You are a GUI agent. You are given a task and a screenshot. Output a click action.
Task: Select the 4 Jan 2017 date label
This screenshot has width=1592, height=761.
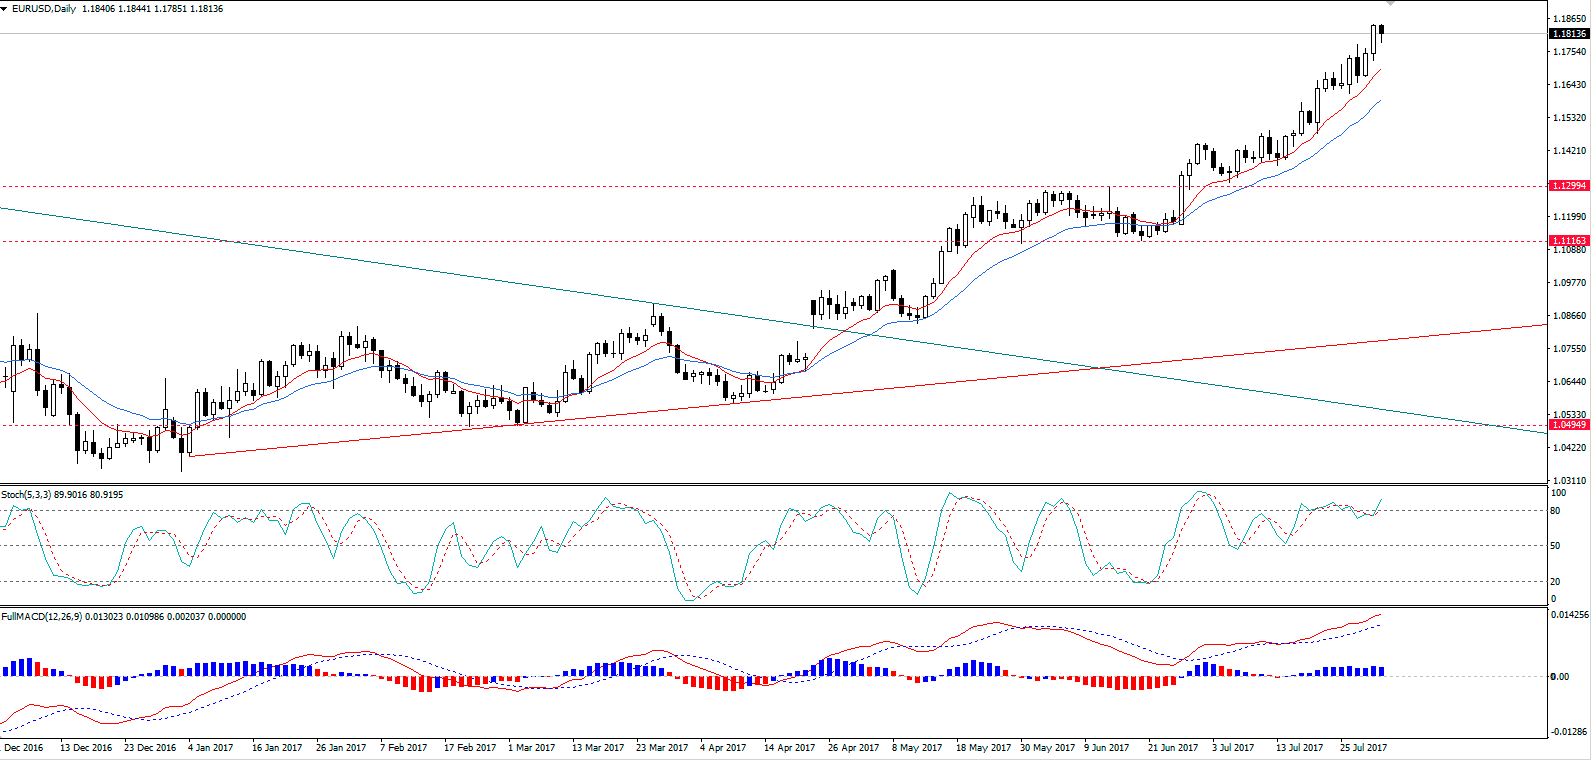click(x=210, y=748)
